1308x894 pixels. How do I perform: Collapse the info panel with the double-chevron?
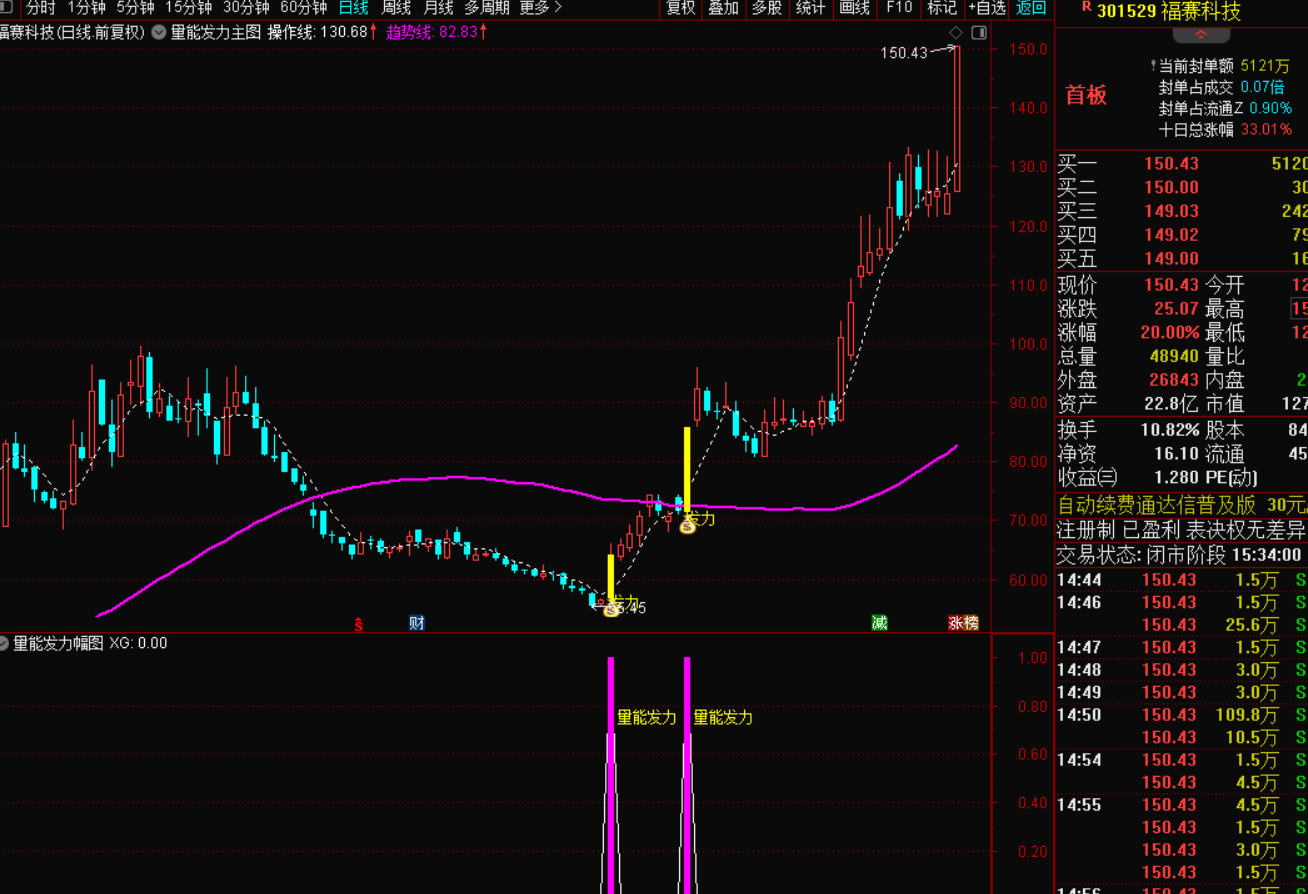pos(1201,34)
